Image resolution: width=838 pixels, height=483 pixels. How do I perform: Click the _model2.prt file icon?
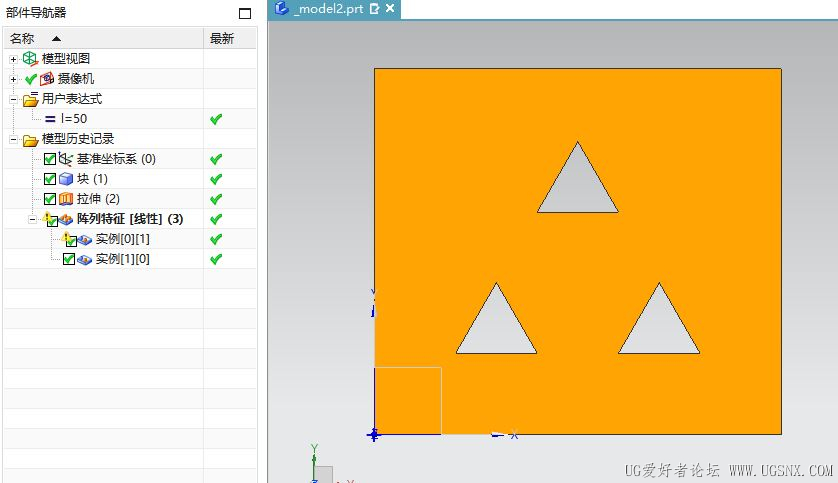(281, 8)
